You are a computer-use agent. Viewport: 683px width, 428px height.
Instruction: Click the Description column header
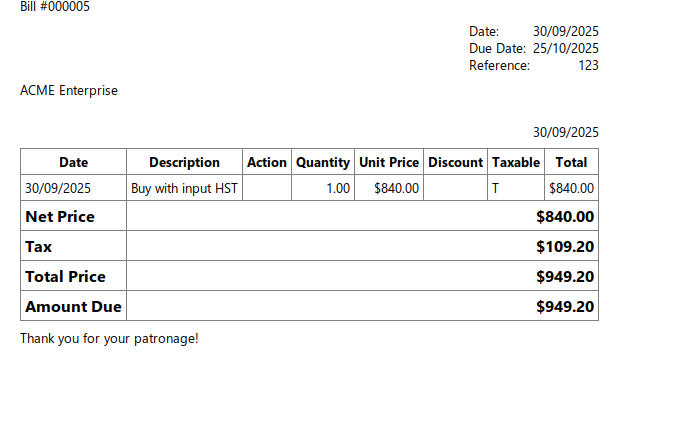[x=184, y=162]
